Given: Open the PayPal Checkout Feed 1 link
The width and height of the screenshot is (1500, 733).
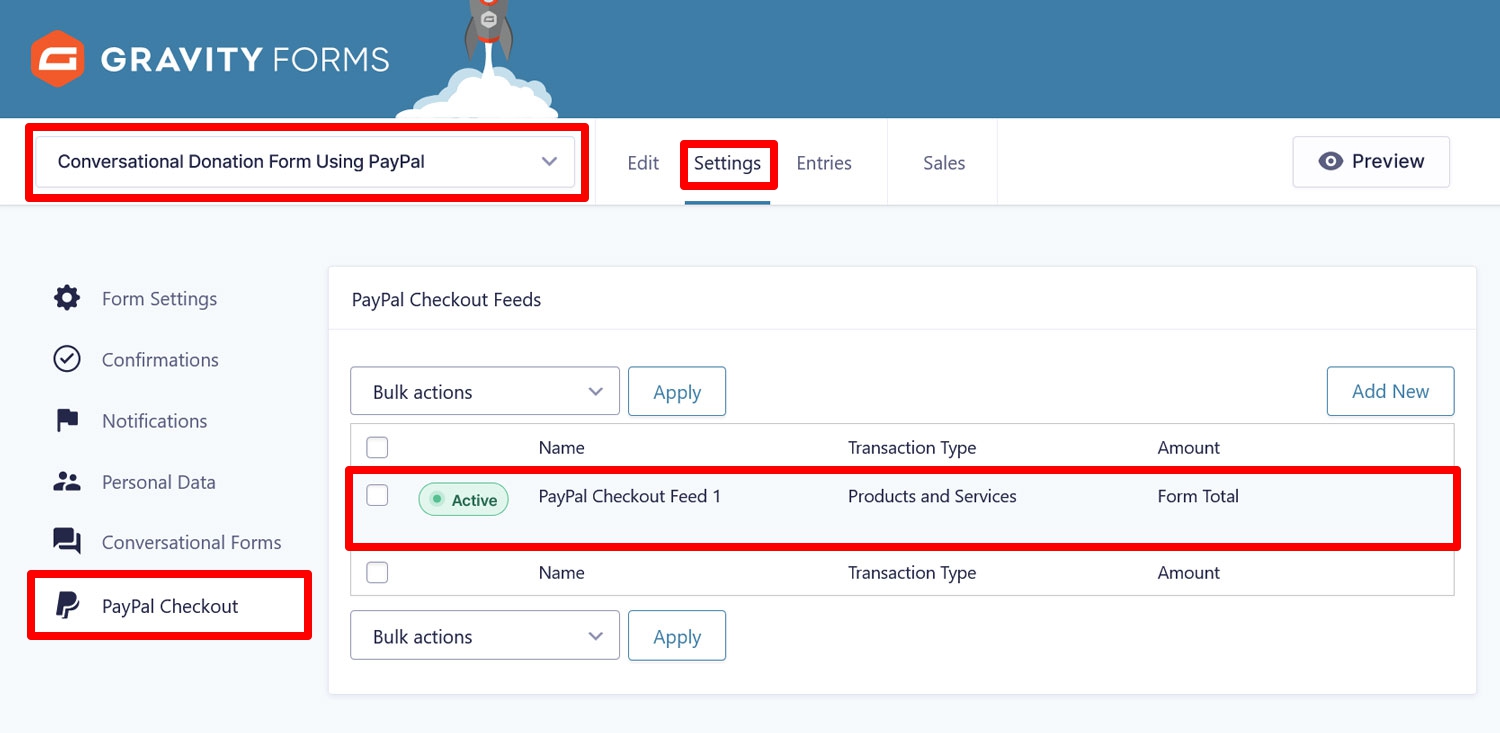Looking at the screenshot, I should (x=629, y=495).
